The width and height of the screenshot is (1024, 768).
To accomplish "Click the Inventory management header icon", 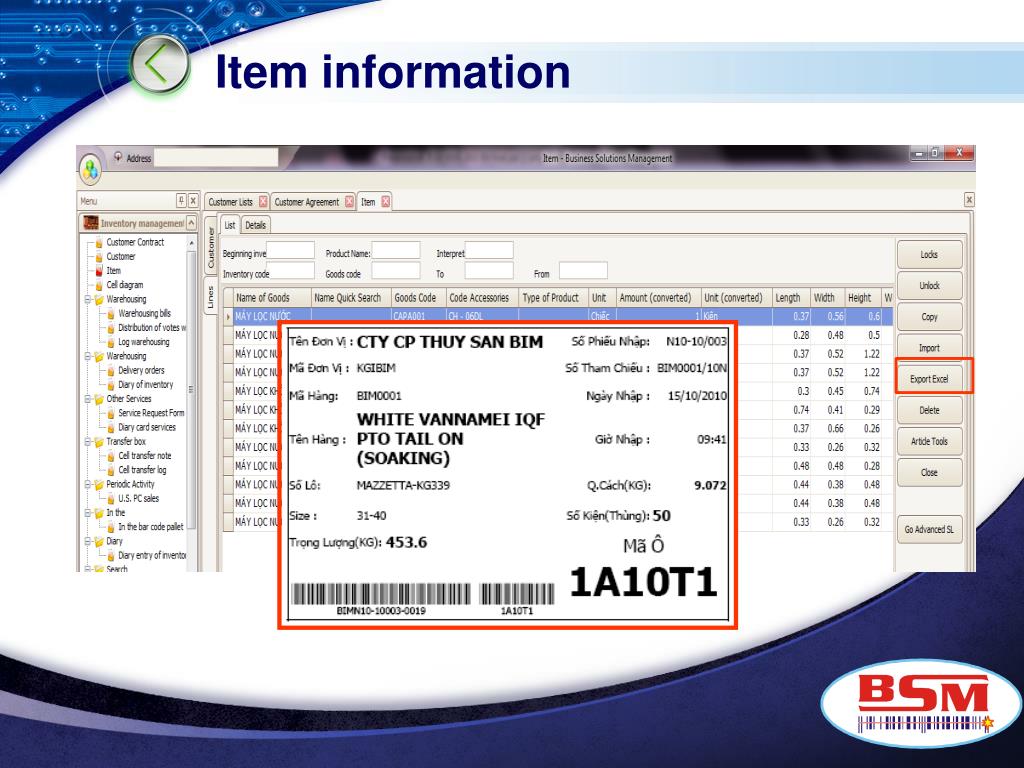I will (x=90, y=223).
